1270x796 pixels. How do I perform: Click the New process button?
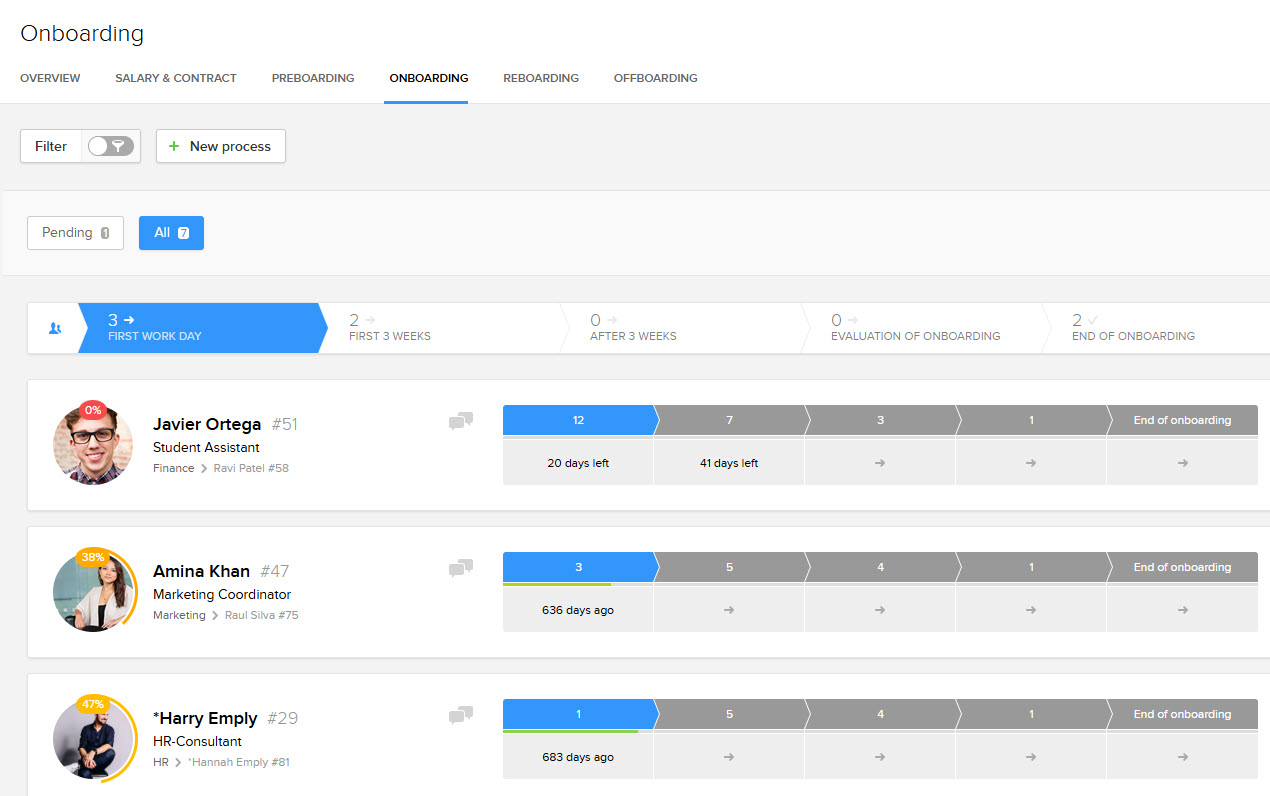[x=220, y=145]
